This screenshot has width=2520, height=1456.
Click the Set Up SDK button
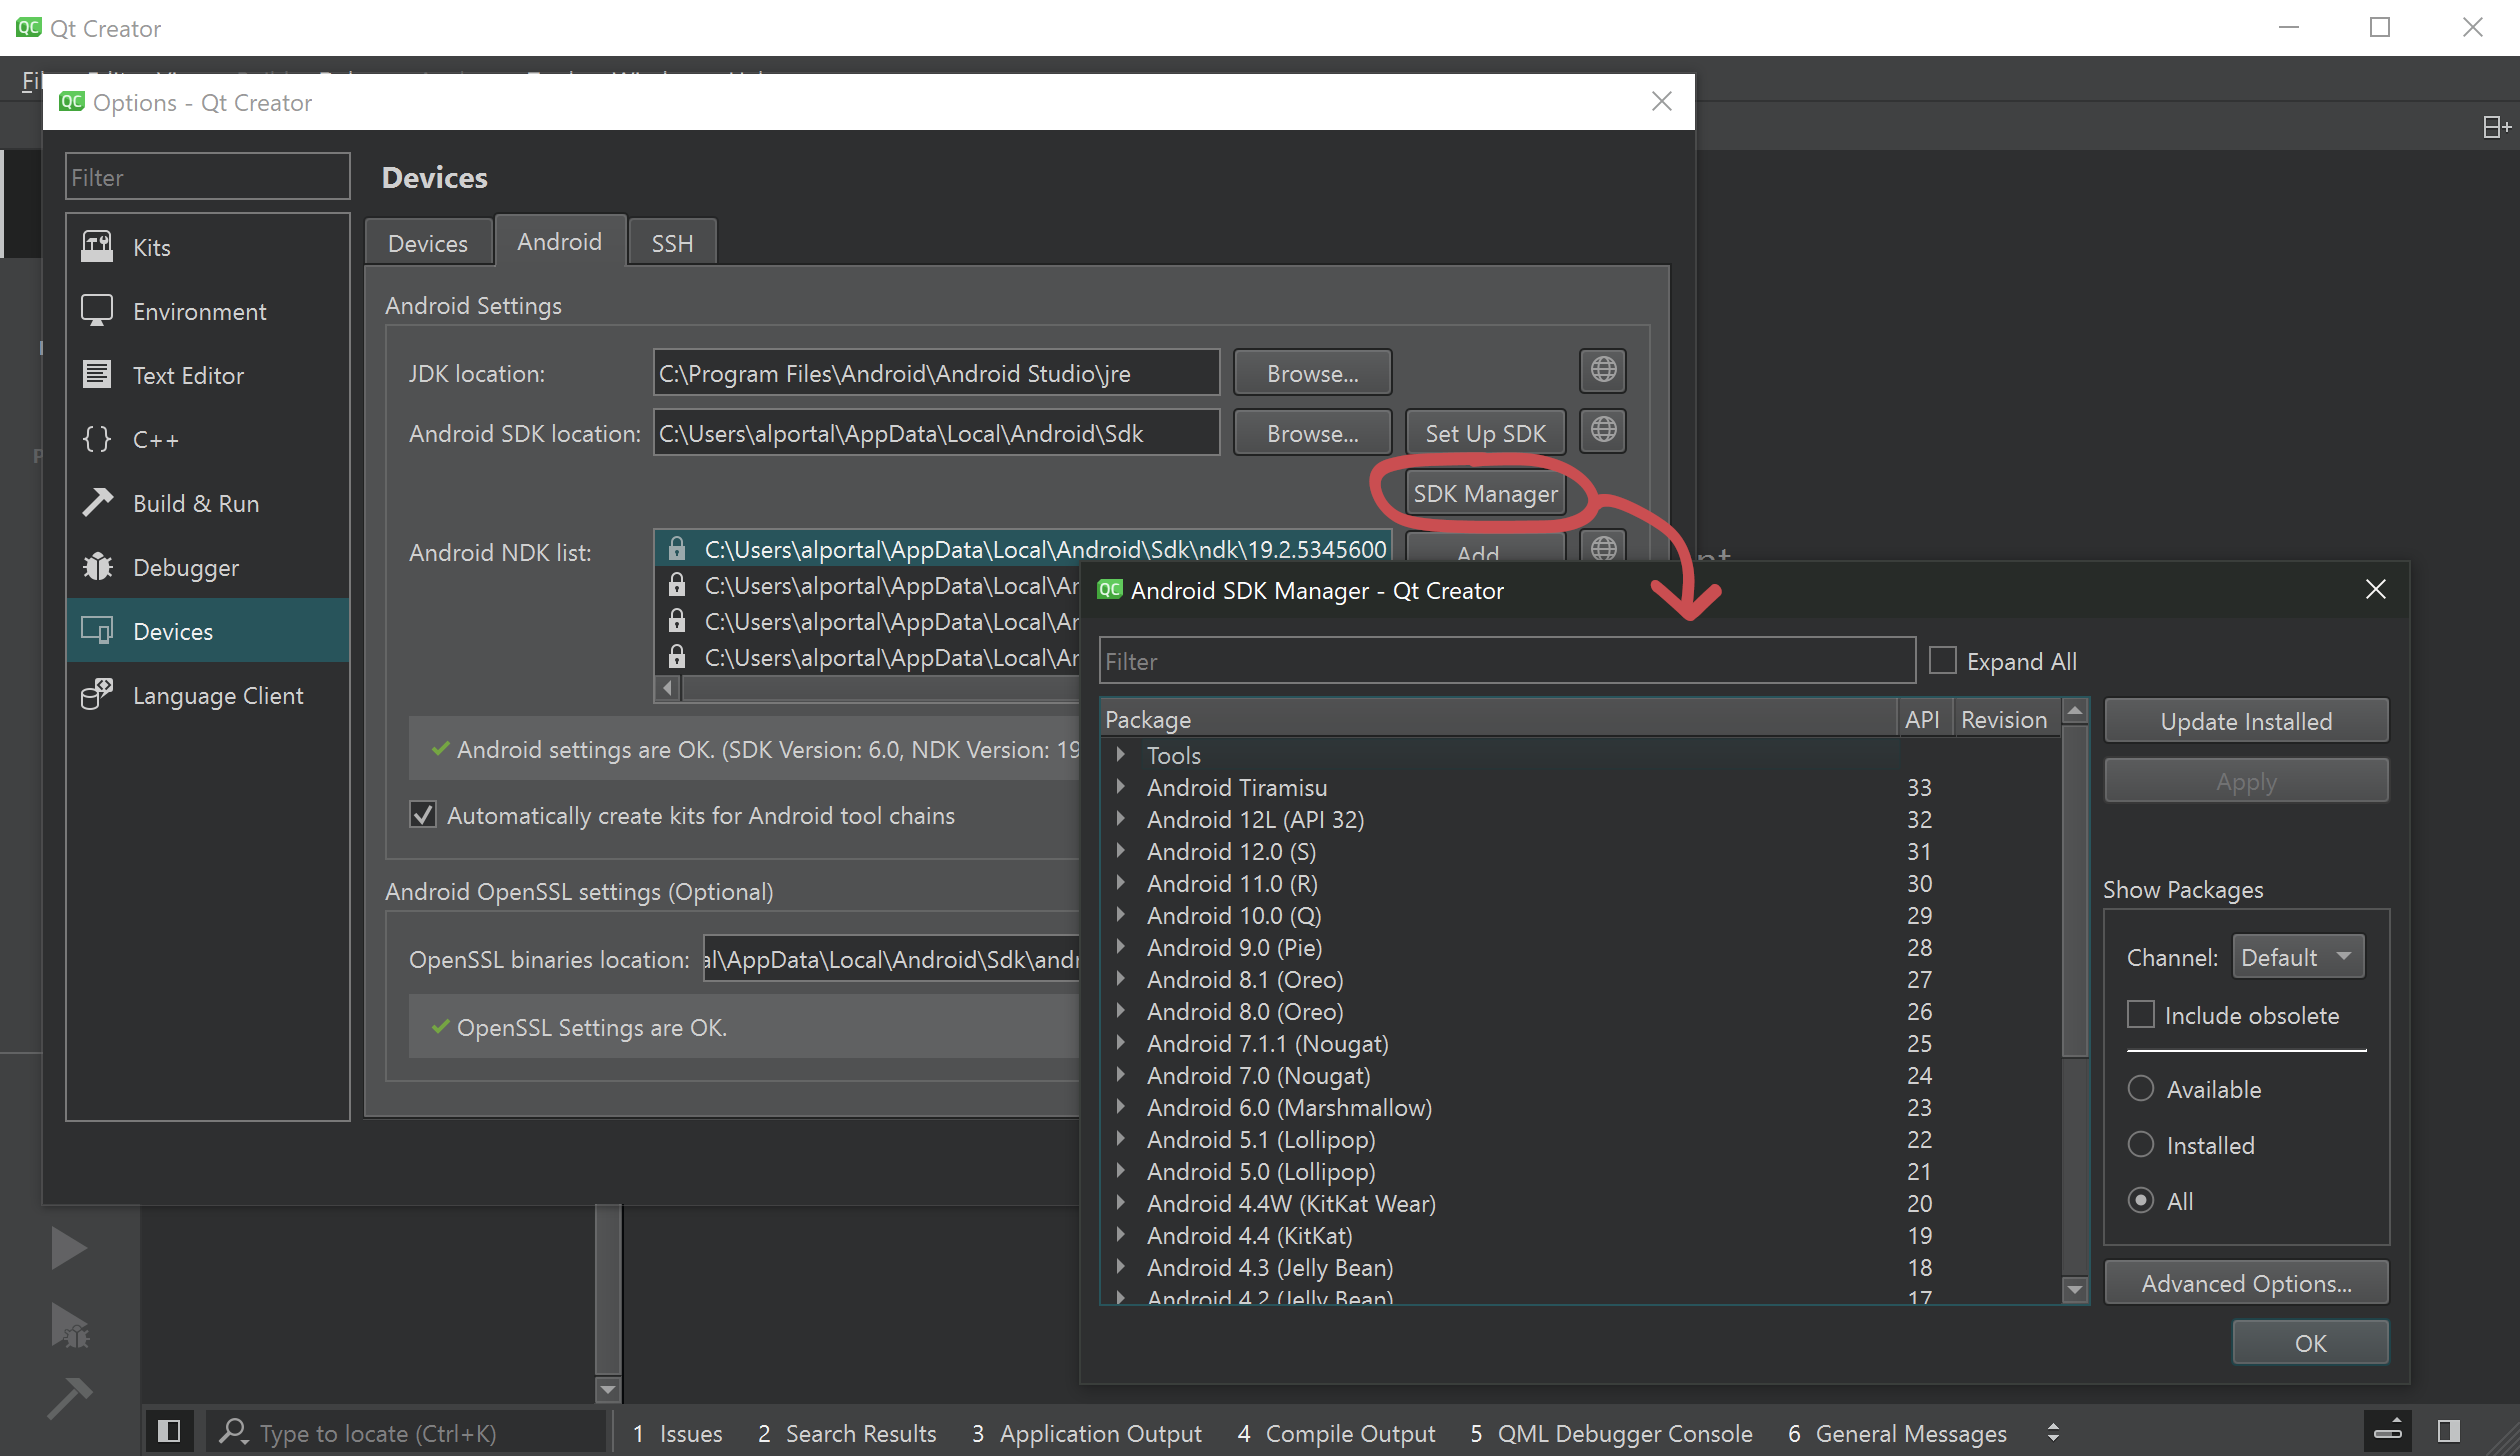tap(1485, 433)
